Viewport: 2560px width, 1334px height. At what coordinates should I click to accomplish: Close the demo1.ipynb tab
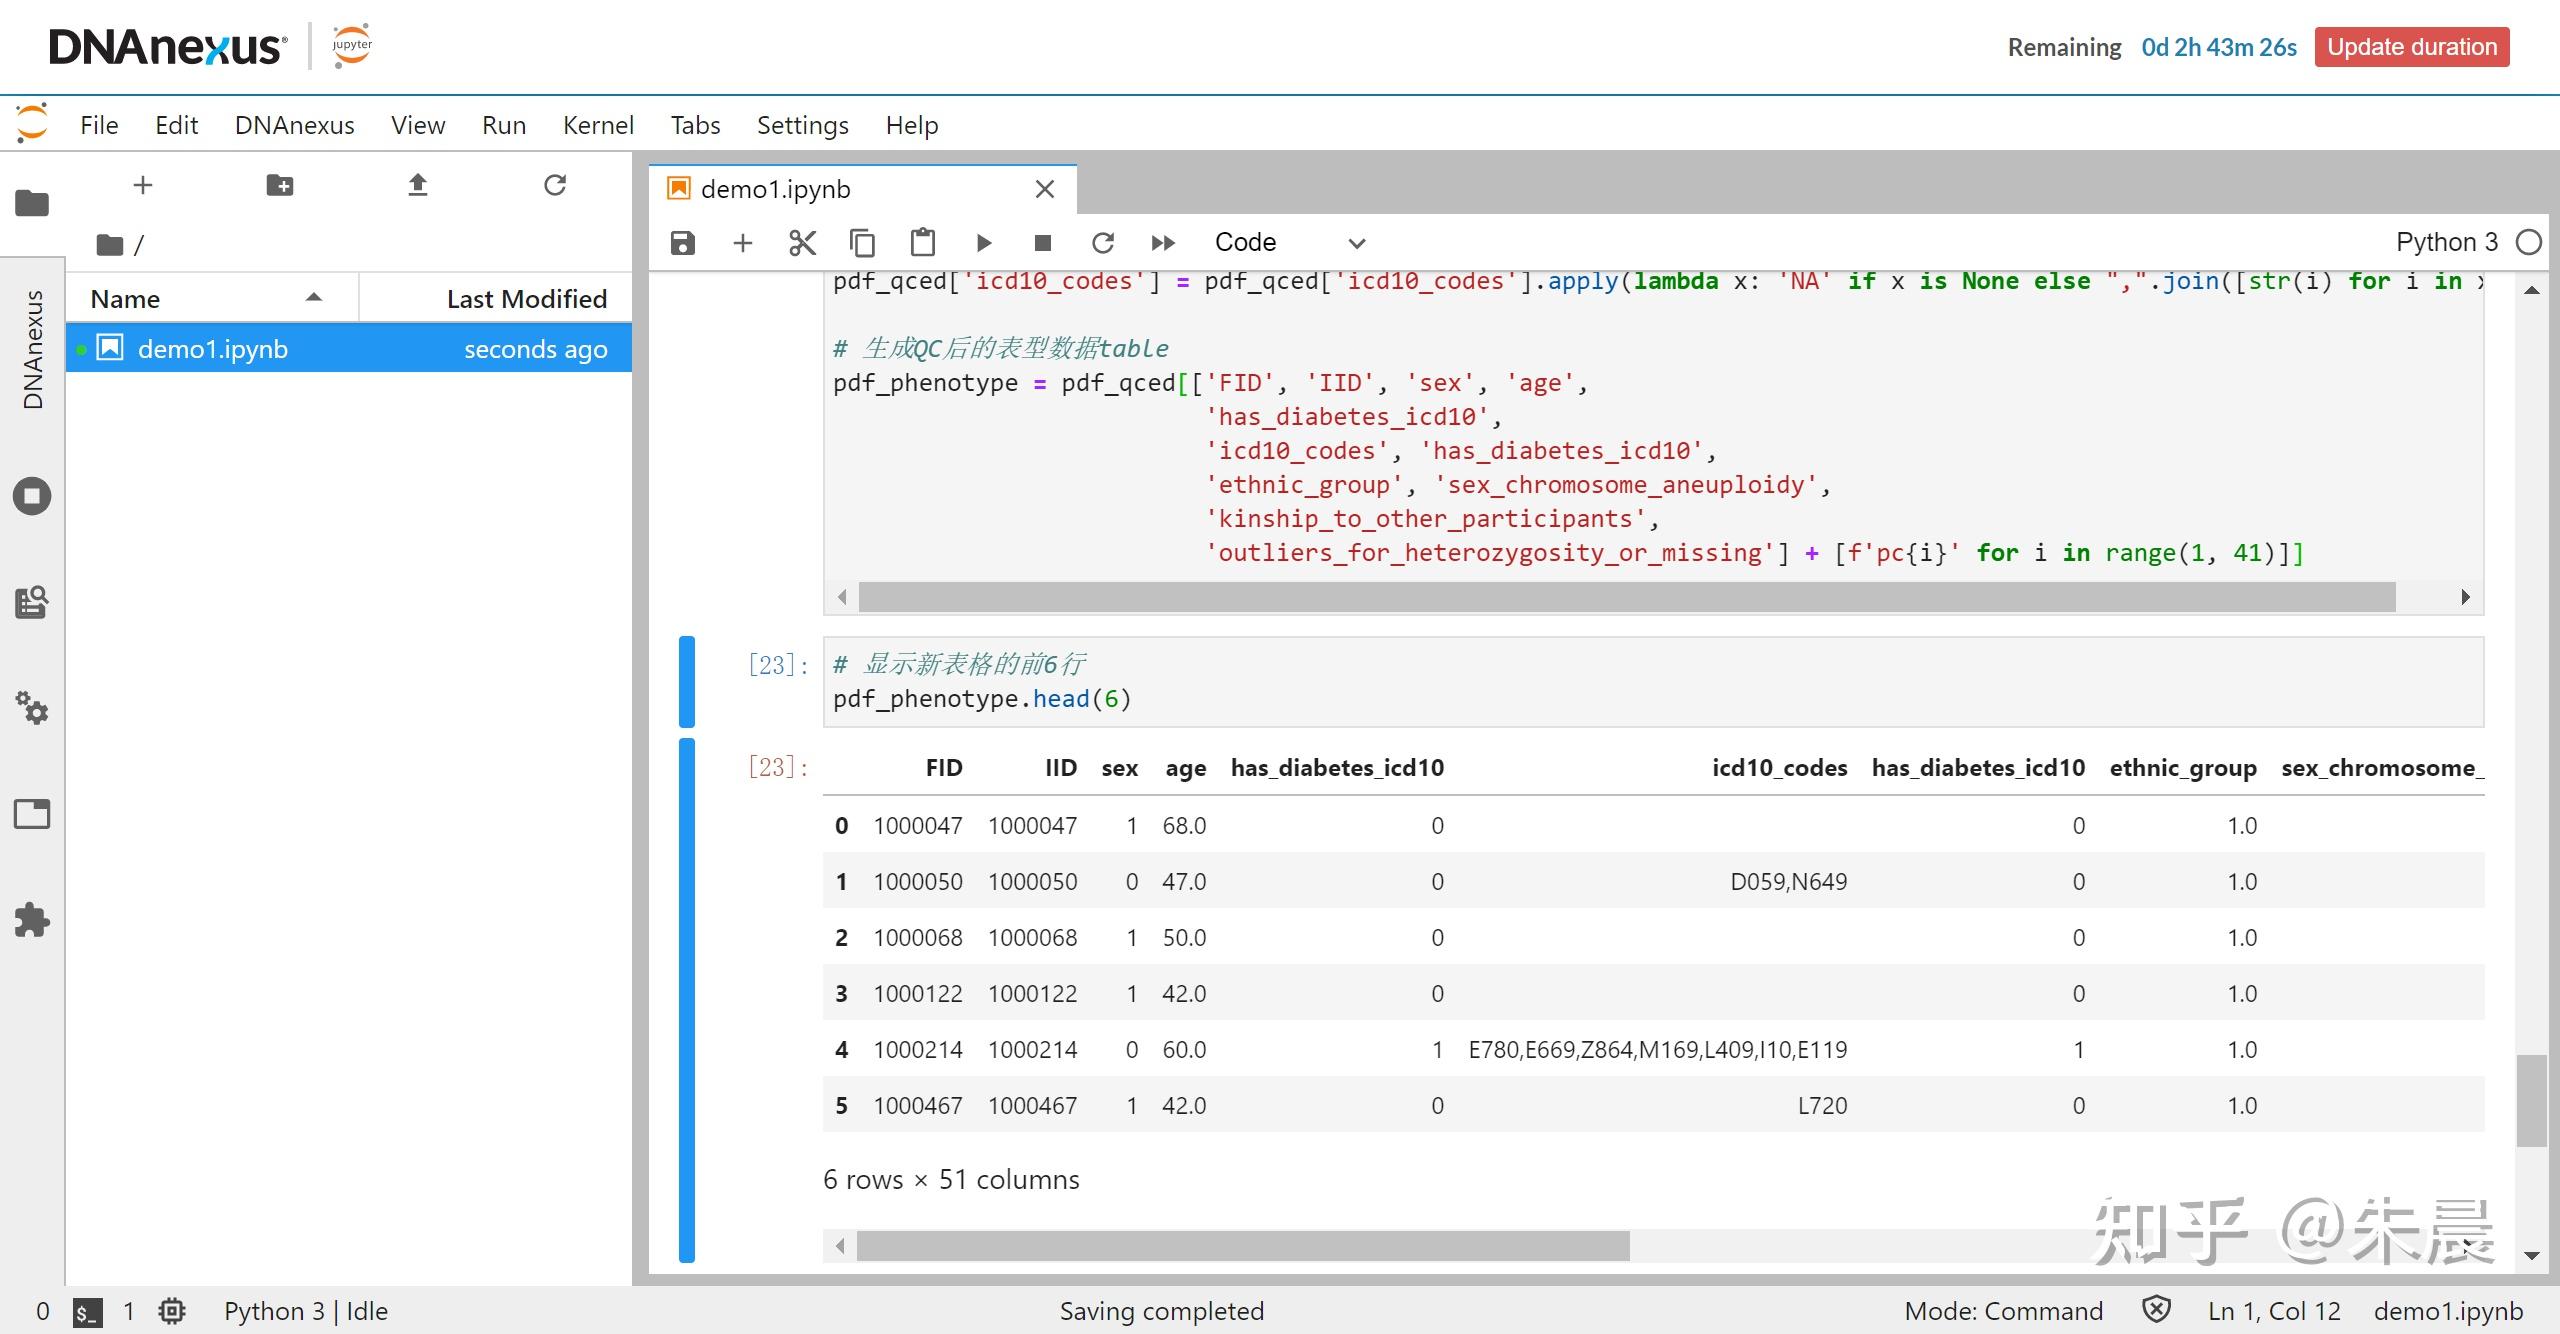pyautogui.click(x=1045, y=189)
